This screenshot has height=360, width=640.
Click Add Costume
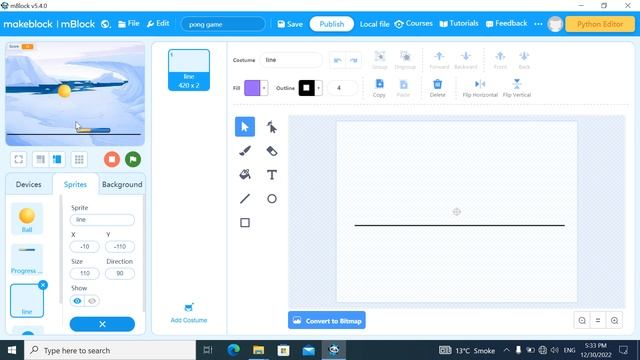point(189,313)
